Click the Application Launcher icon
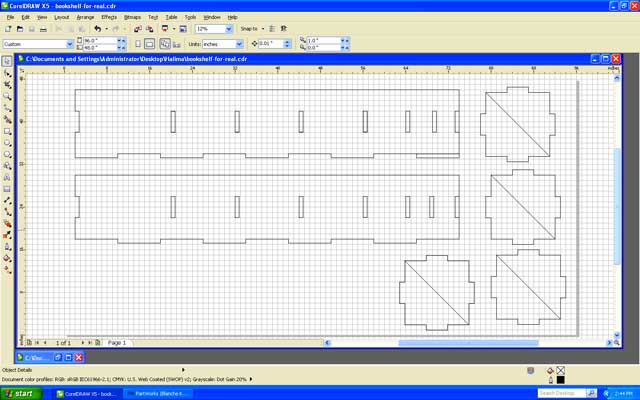Image resolution: width=640 pixels, height=400 pixels. coord(165,29)
